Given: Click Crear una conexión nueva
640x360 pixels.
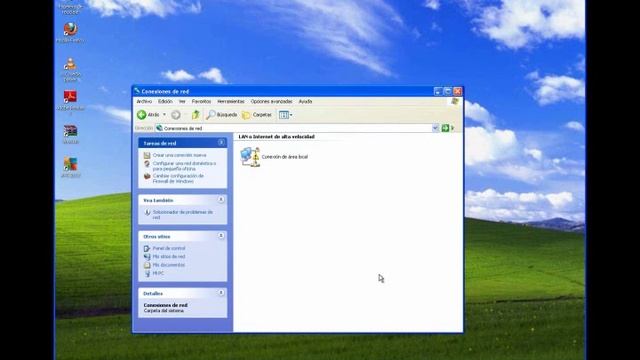Looking at the screenshot, I should (x=179, y=155).
